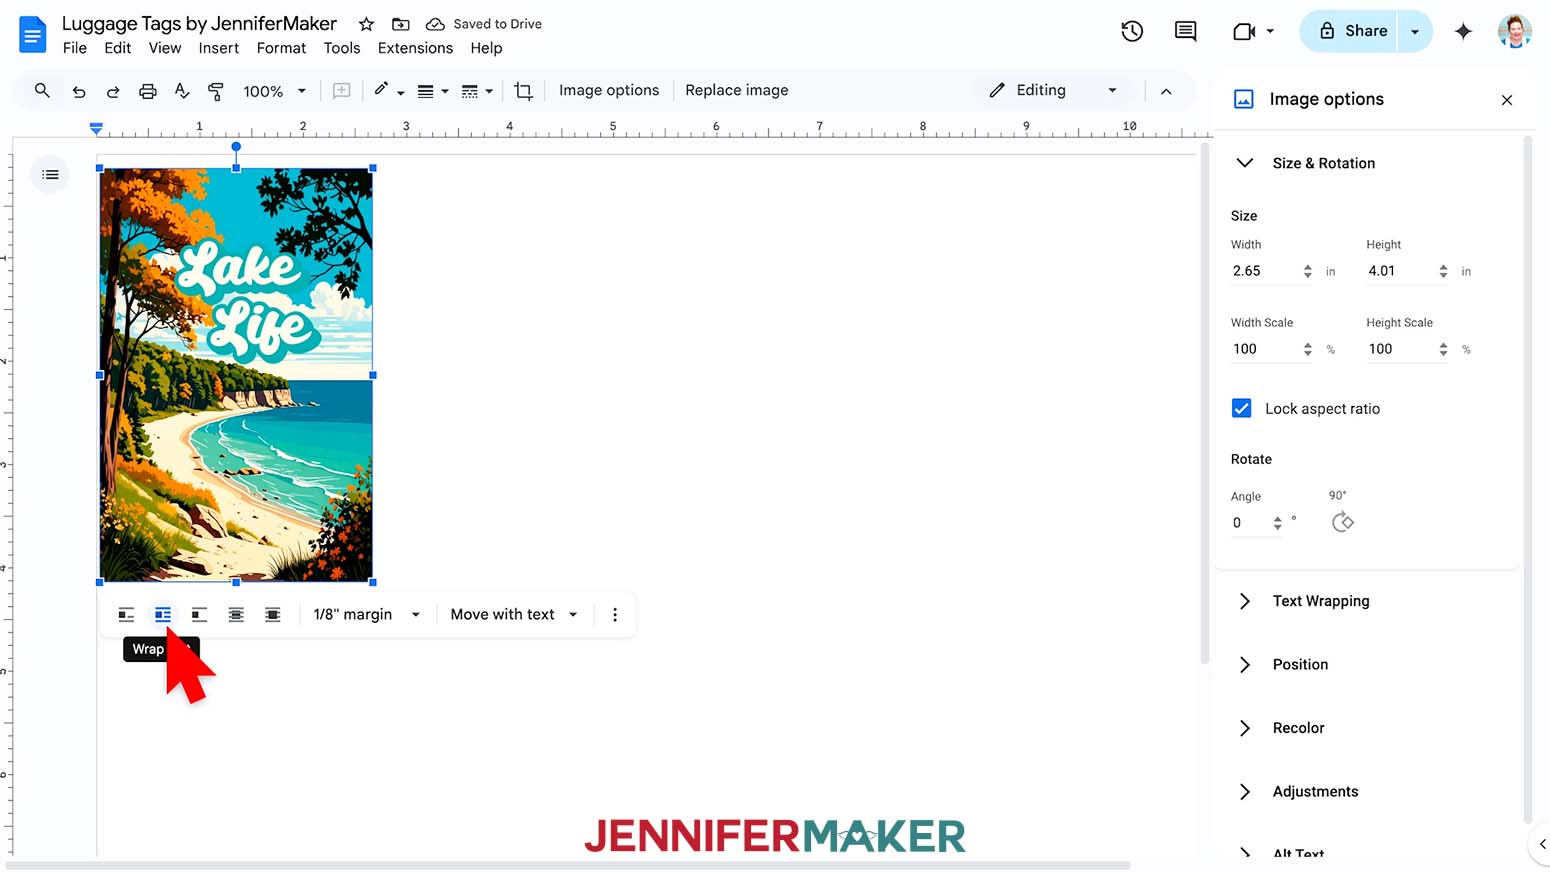Viewport: 1550px width, 872px height.
Task: Collapse Size & Rotation section
Action: click(x=1245, y=163)
